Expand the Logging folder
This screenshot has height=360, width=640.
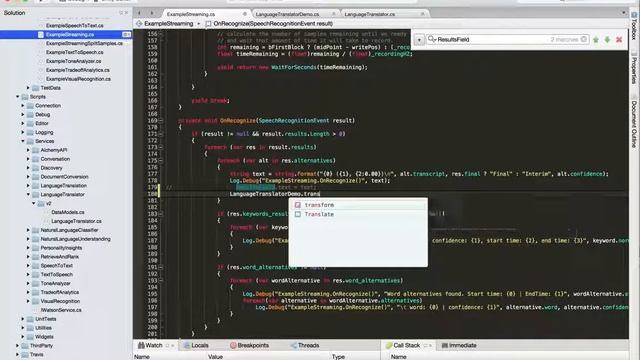click(x=23, y=132)
